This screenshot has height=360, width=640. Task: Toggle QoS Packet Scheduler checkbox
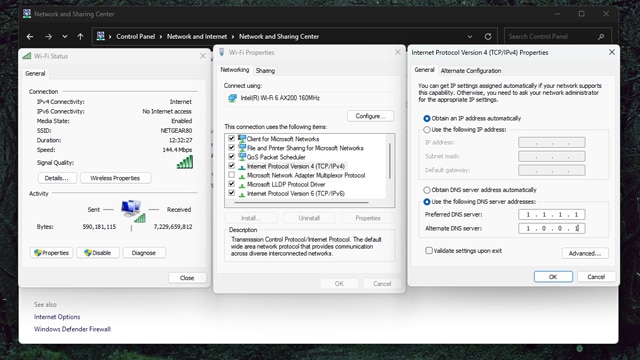[x=231, y=157]
